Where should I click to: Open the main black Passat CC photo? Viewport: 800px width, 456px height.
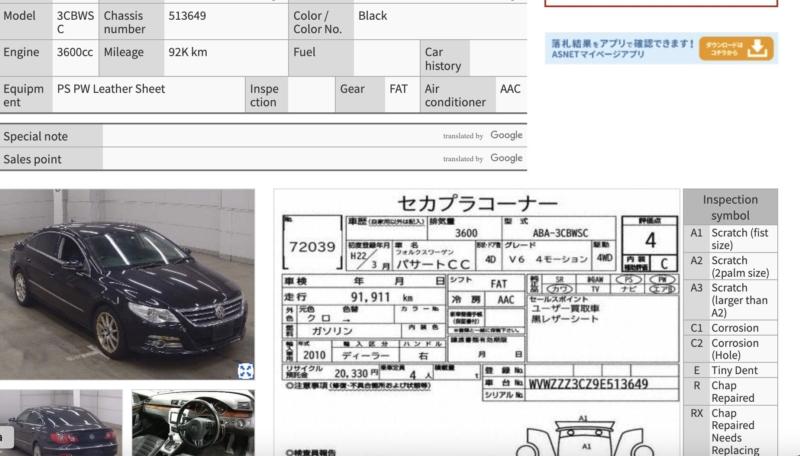click(127, 285)
